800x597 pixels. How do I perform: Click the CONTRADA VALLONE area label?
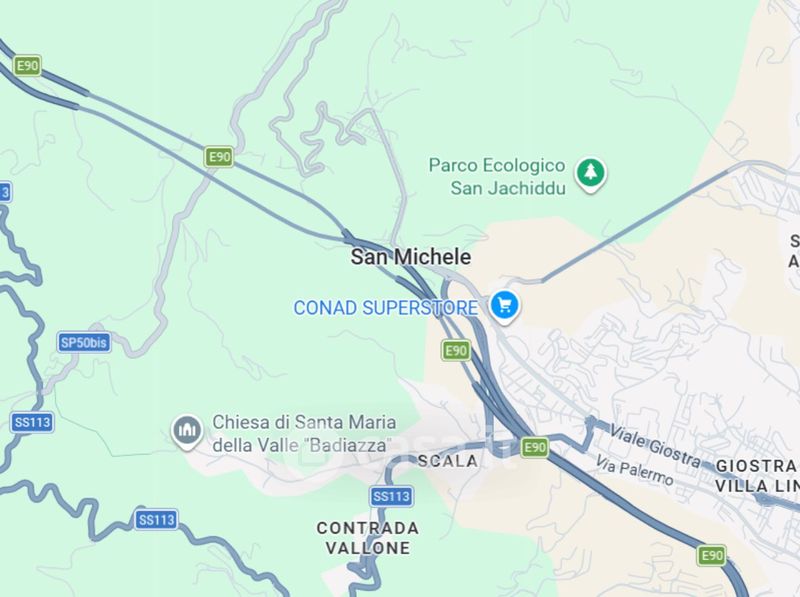coord(368,538)
